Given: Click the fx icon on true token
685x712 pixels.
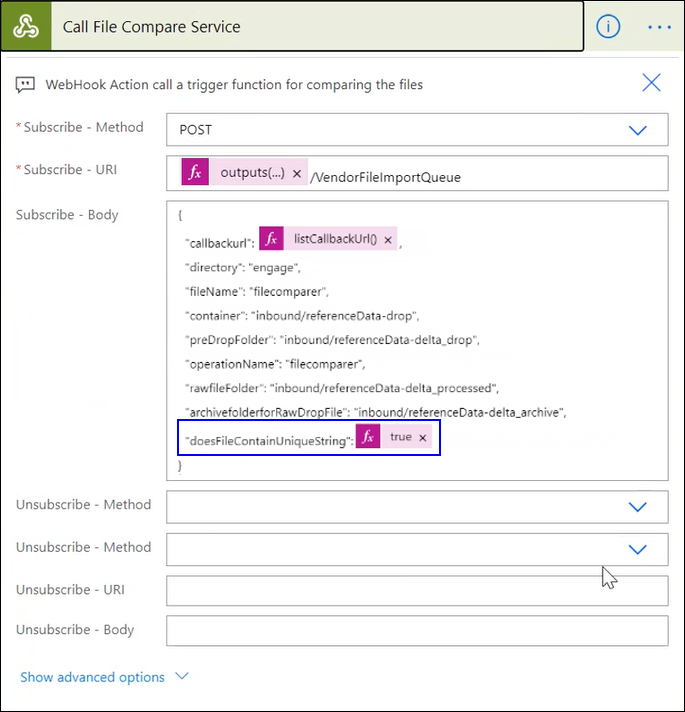Looking at the screenshot, I should [x=368, y=438].
